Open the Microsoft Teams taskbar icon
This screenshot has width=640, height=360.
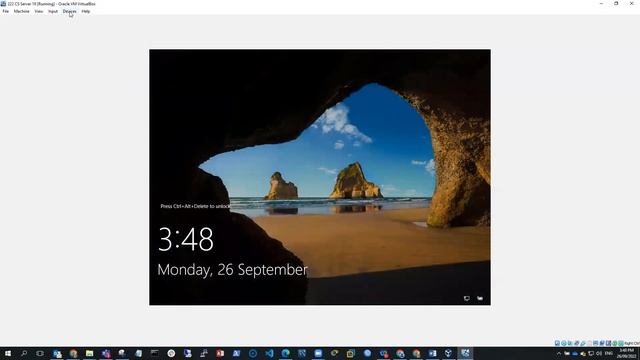click(106, 353)
